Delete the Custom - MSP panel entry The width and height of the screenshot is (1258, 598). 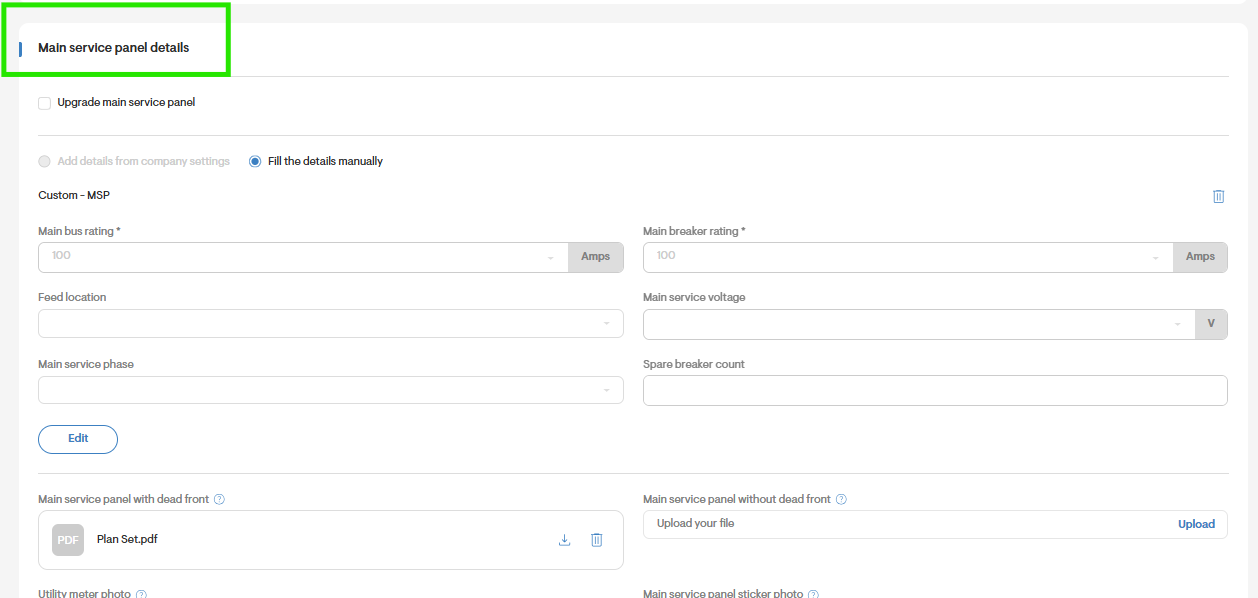click(x=1218, y=196)
